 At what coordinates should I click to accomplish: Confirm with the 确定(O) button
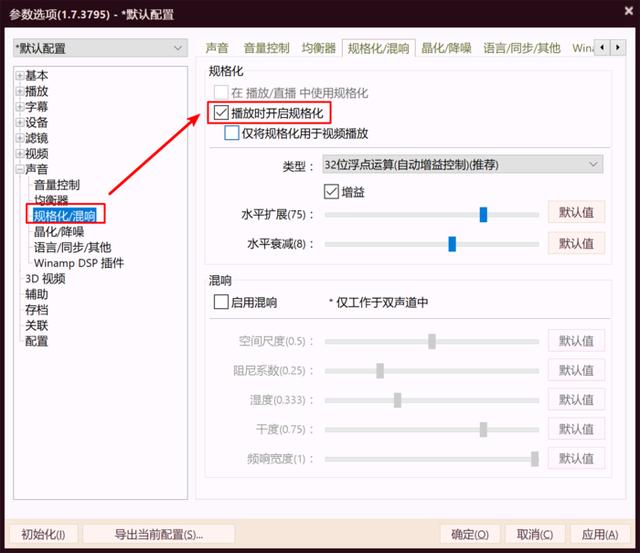[470, 534]
